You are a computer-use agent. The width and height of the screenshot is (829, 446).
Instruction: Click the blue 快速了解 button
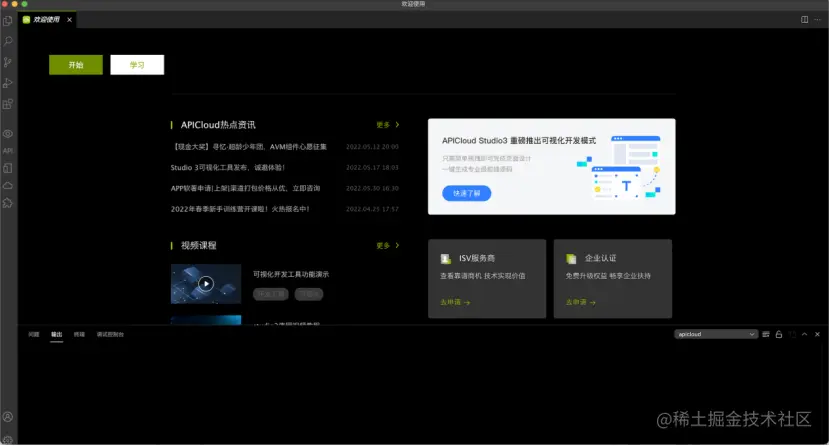(x=466, y=193)
